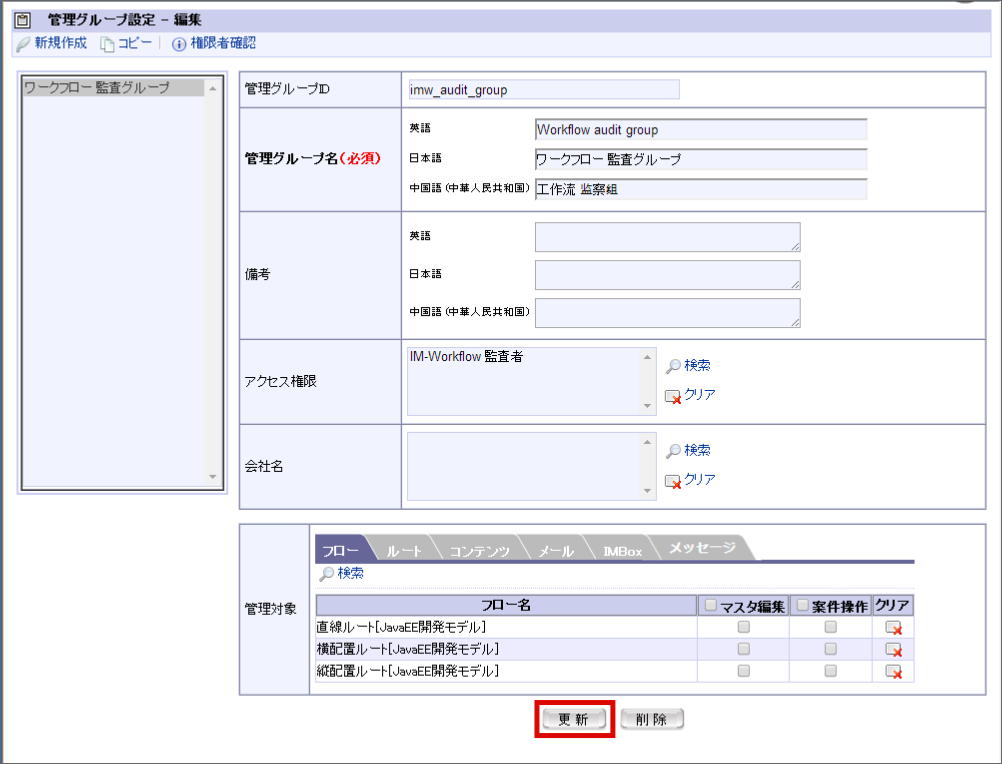Click the Chinese group name field
Screen dimensions: 1002x764
pyautogui.click(x=701, y=190)
